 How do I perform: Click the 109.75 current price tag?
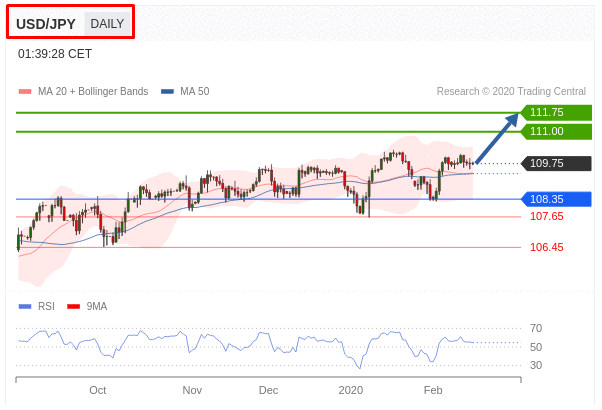click(556, 164)
